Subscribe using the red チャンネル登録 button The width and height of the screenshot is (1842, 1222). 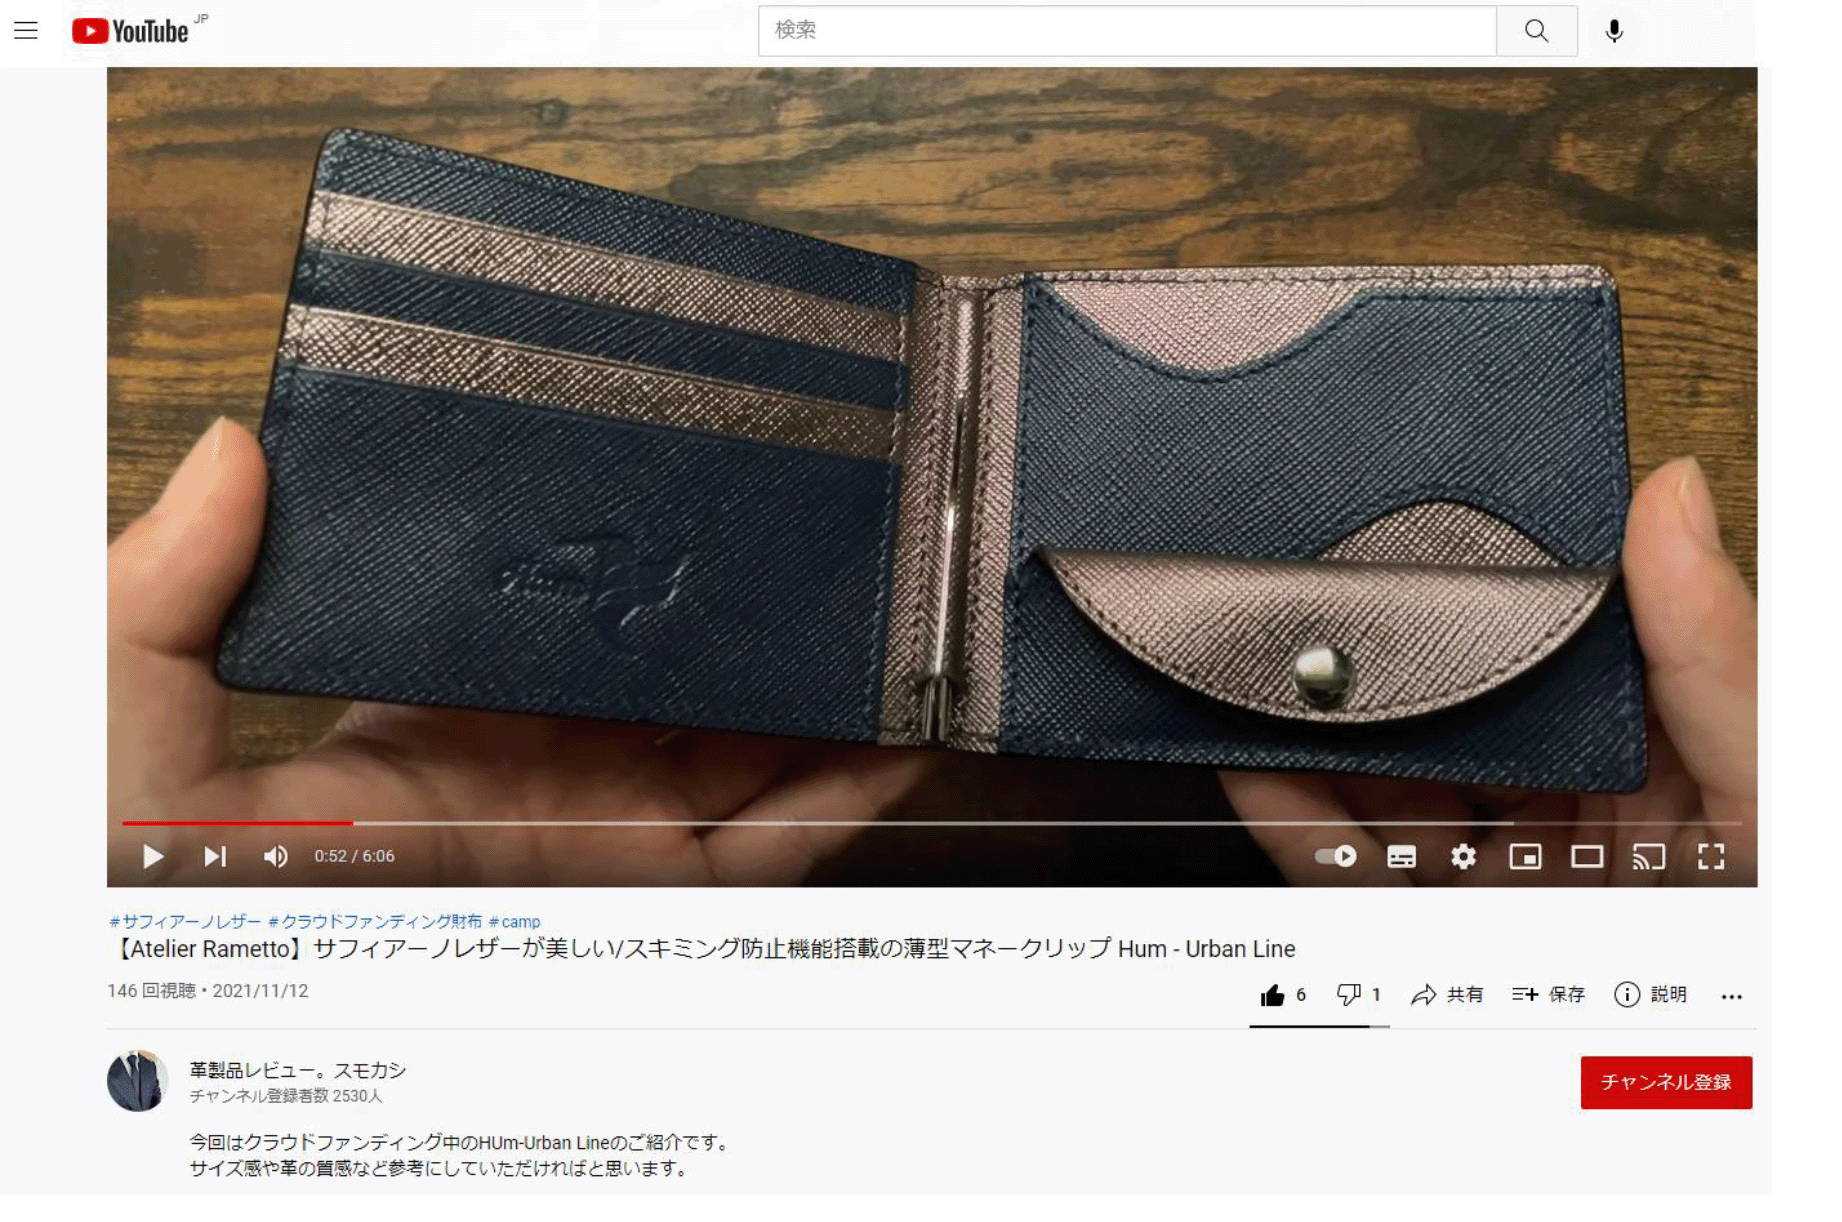[1665, 1082]
